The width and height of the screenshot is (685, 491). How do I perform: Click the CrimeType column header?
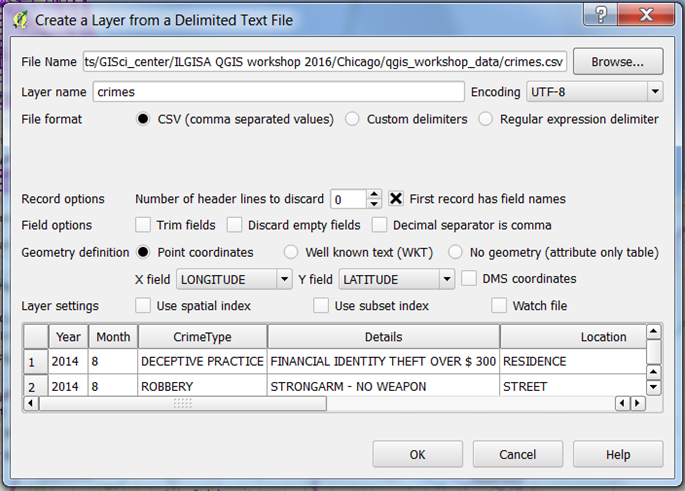click(202, 337)
